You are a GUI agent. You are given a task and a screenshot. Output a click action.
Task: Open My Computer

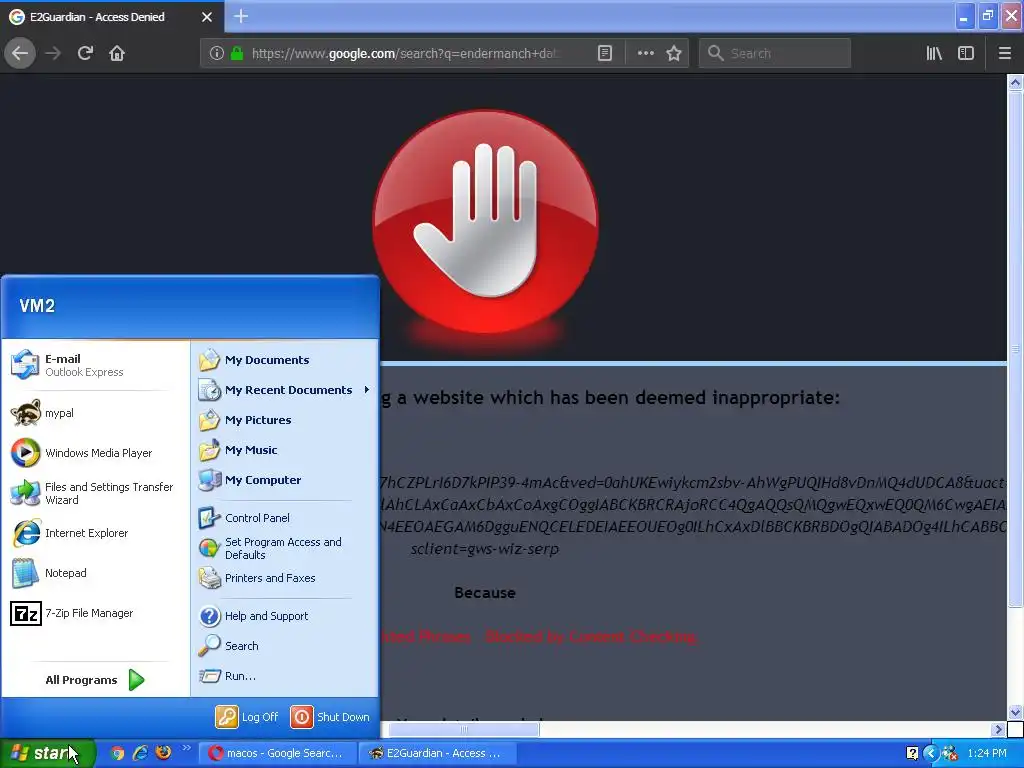pos(285,480)
